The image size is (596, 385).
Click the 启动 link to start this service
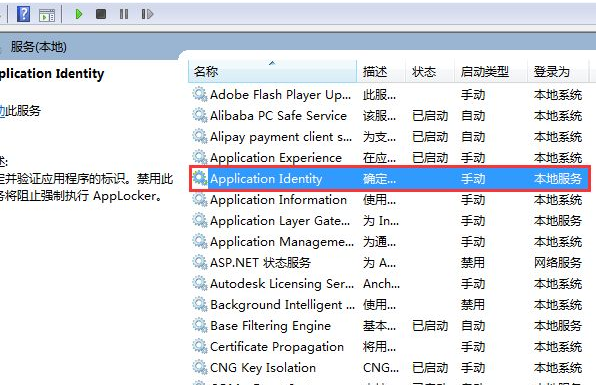(x=2, y=111)
